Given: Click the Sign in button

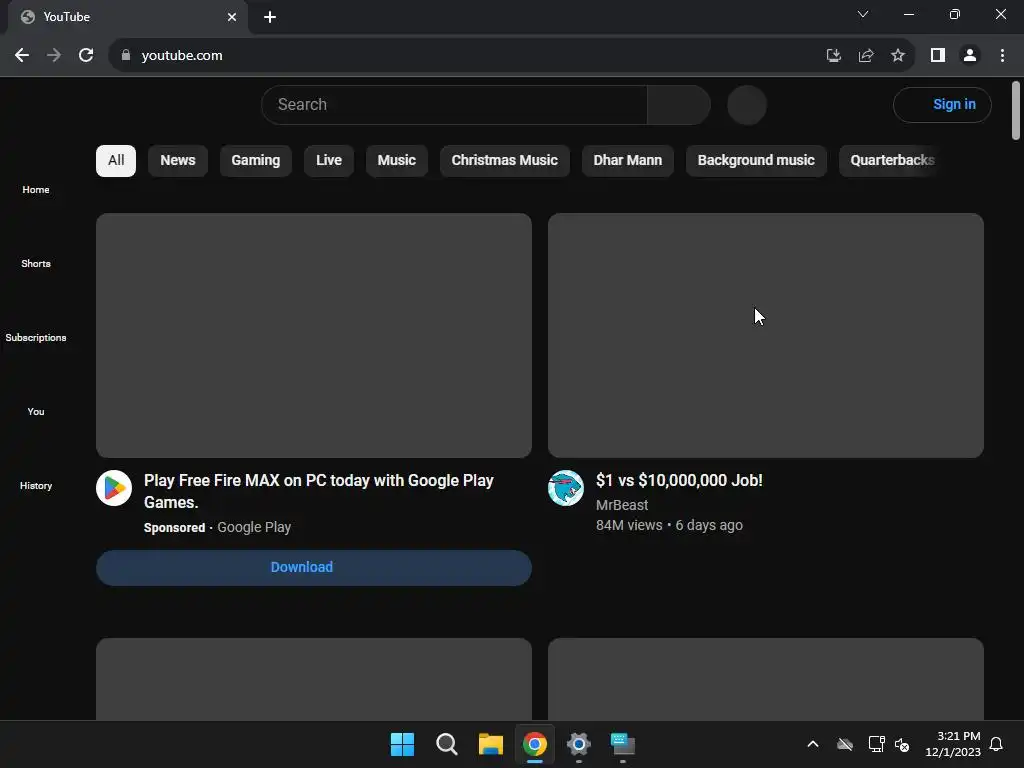Looking at the screenshot, I should [x=942, y=104].
